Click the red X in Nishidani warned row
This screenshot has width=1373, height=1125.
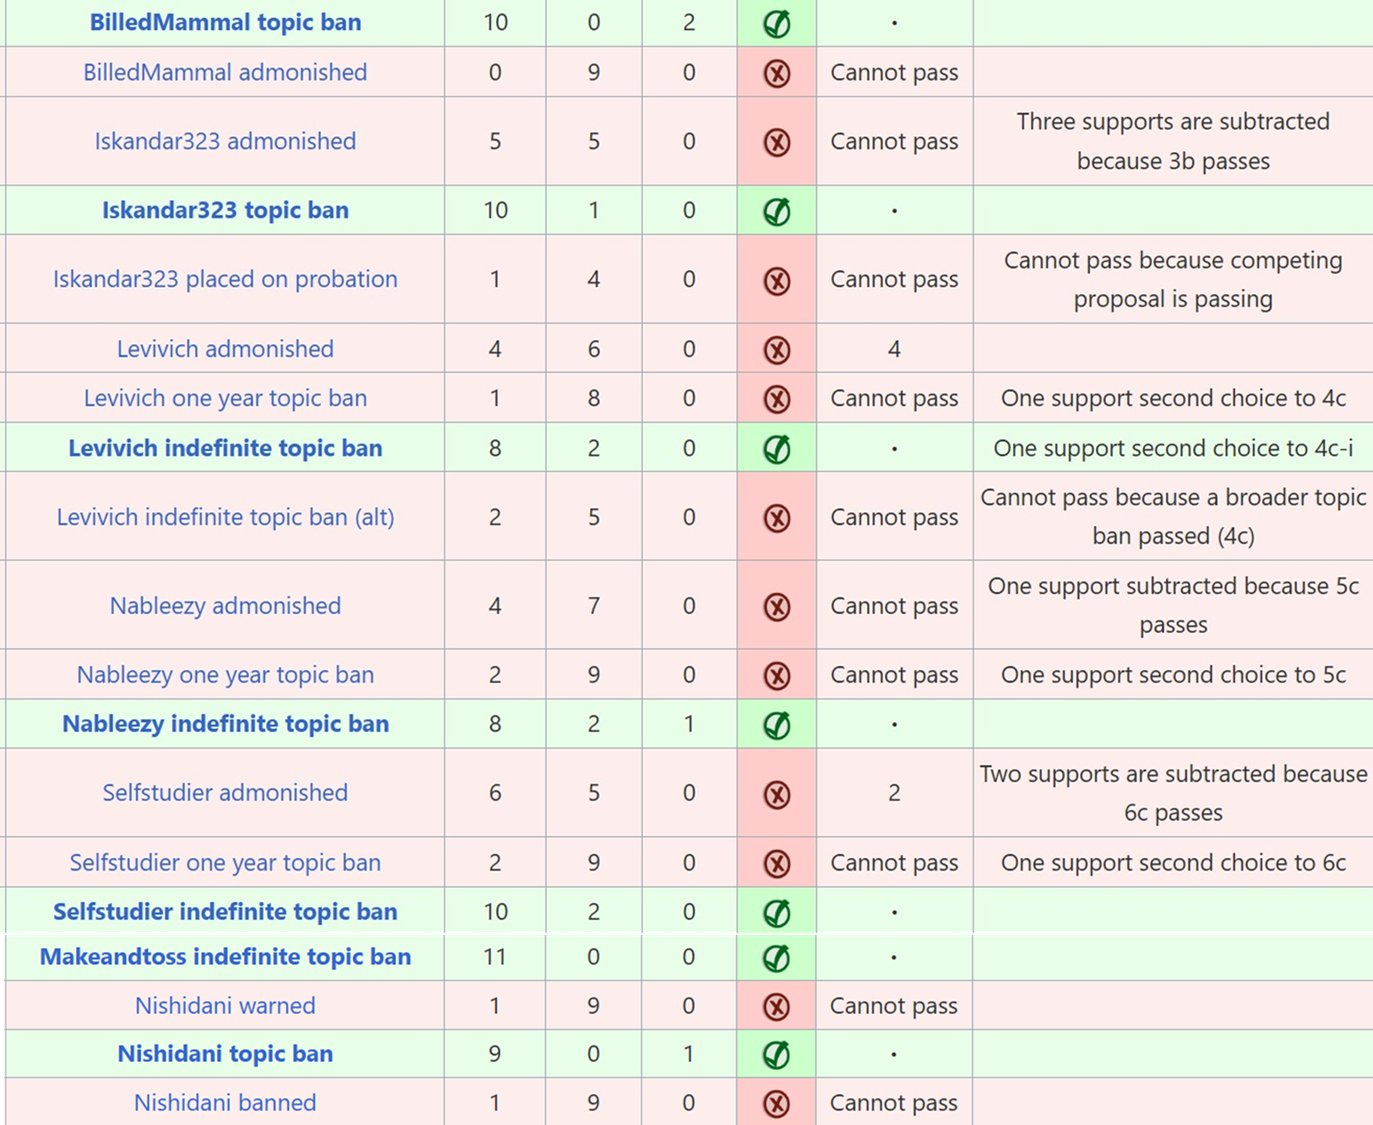tap(777, 1007)
